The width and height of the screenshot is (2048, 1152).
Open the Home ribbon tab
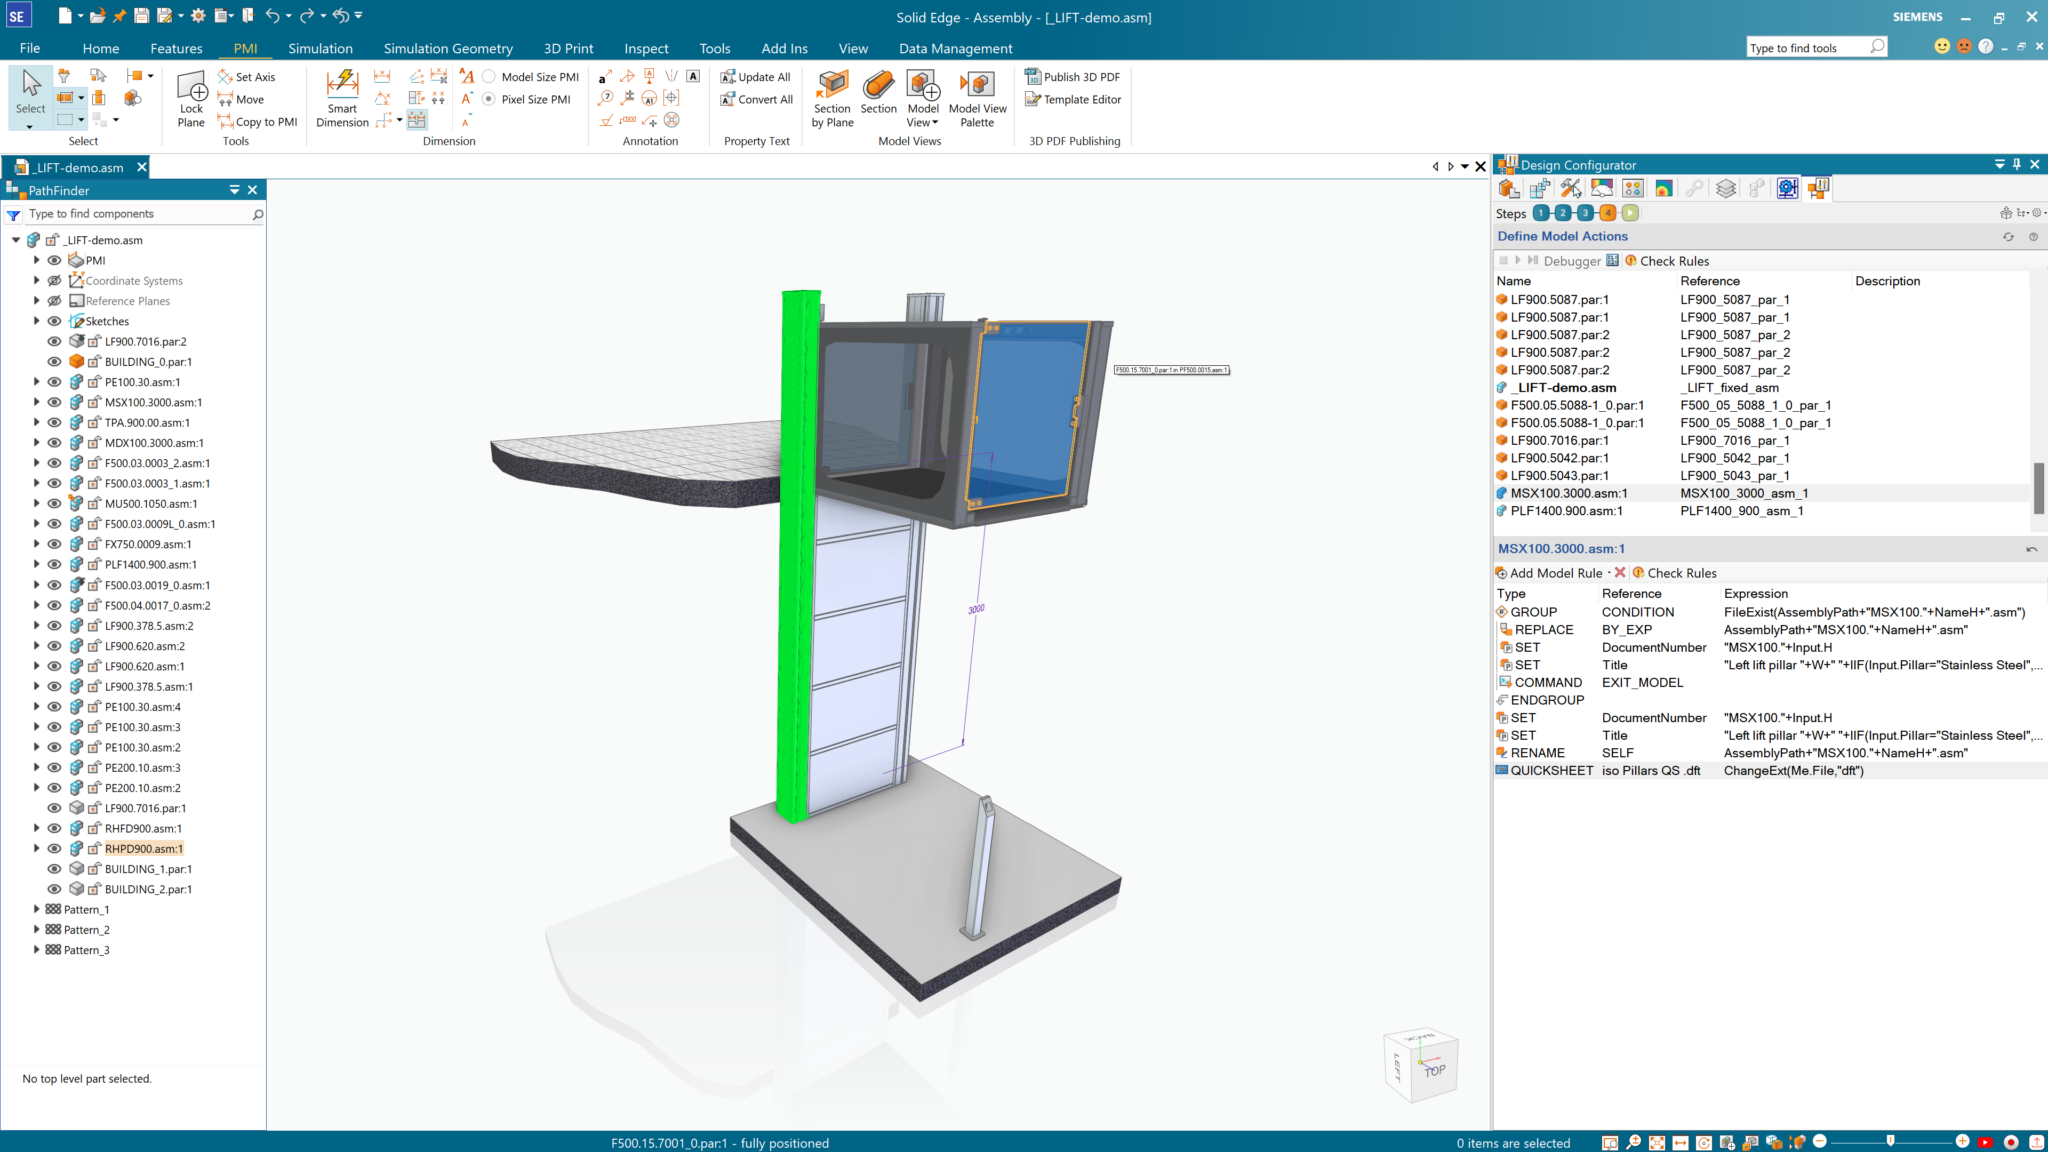(101, 48)
